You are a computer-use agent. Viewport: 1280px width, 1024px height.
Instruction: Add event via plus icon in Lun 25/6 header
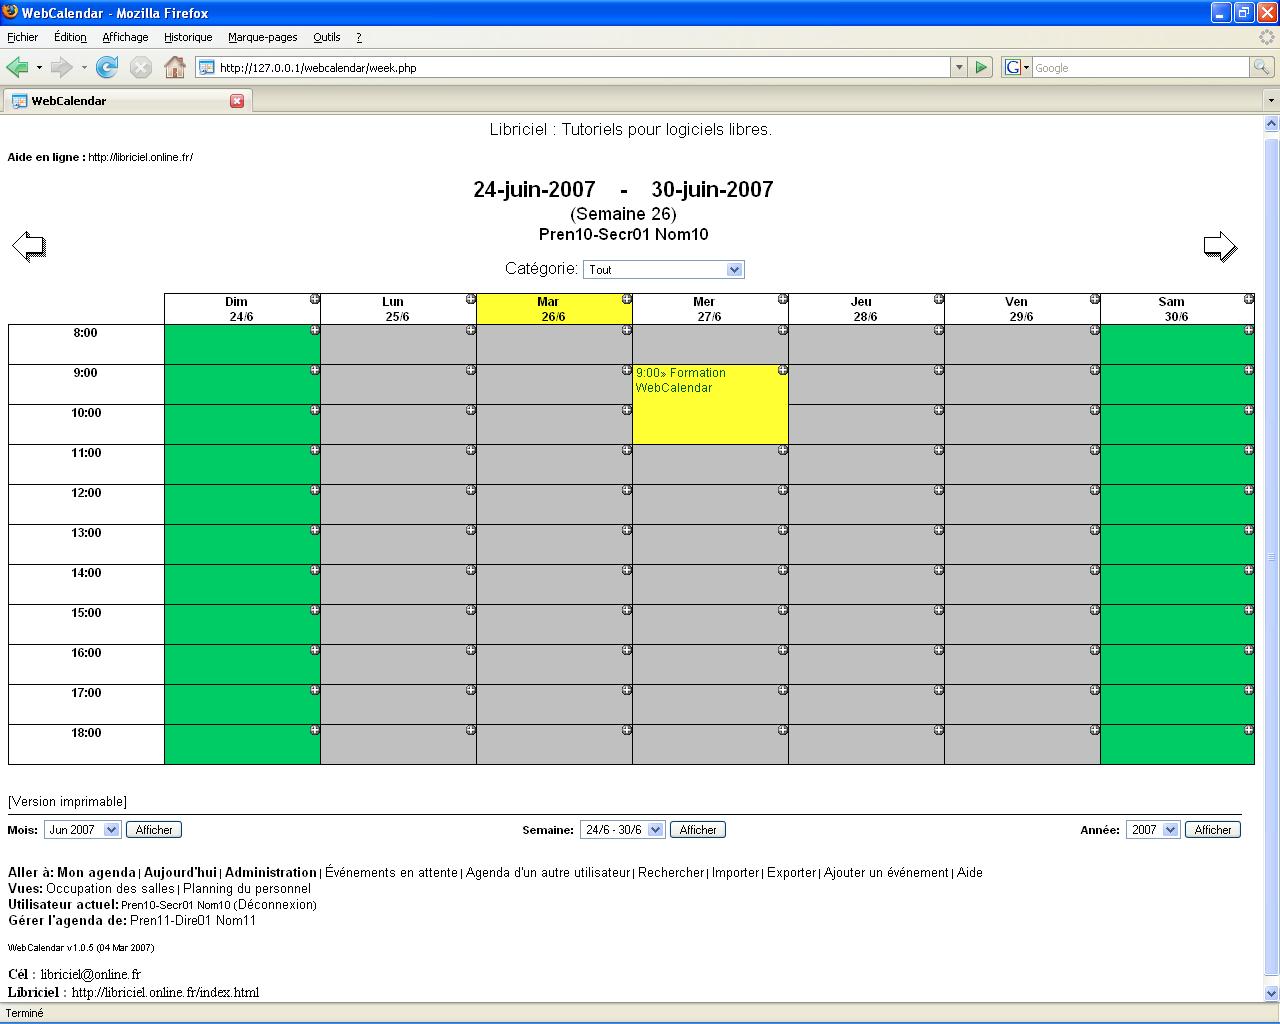pos(471,299)
